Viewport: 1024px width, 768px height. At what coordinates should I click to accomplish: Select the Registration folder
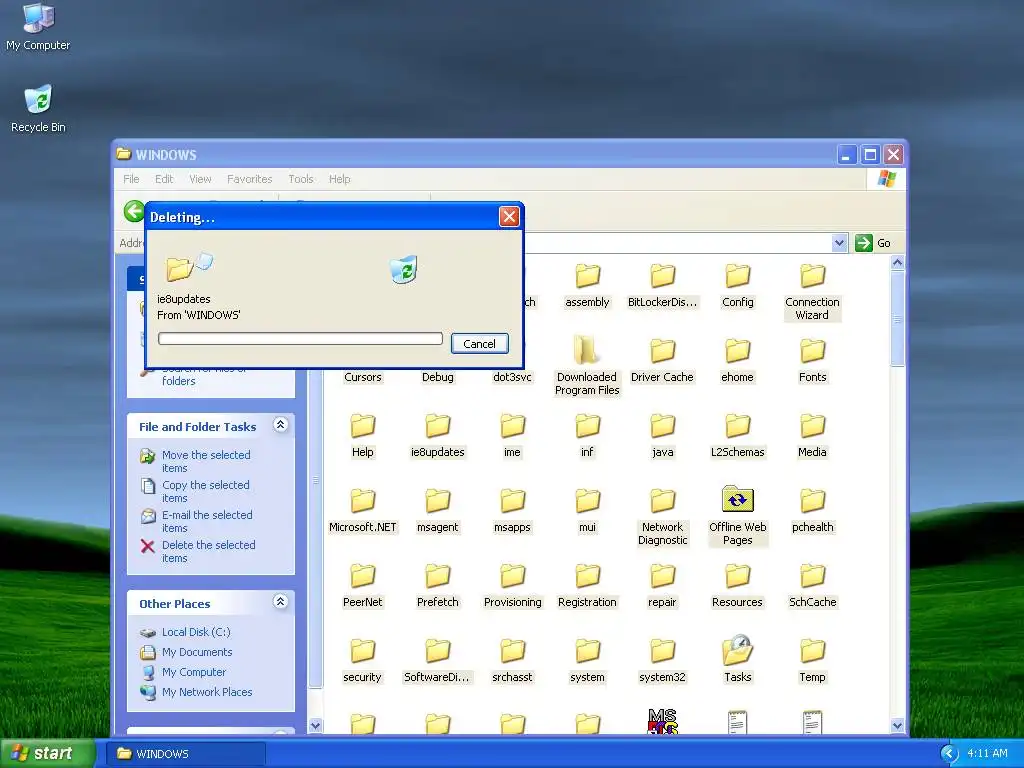point(587,586)
